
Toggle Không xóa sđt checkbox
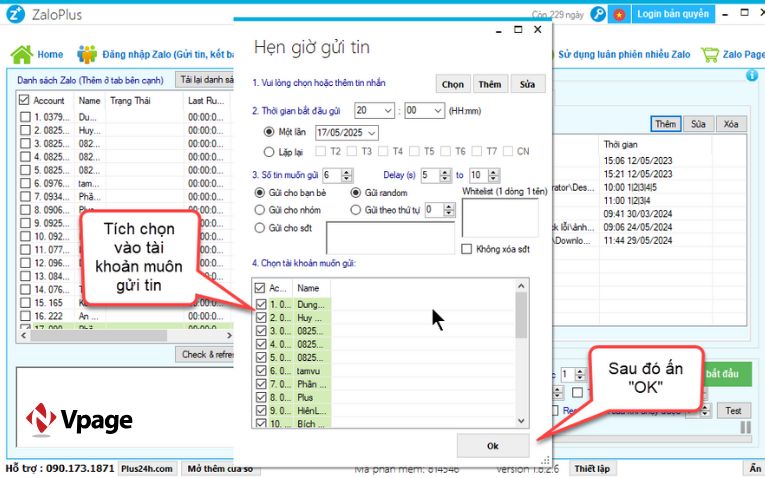466,249
